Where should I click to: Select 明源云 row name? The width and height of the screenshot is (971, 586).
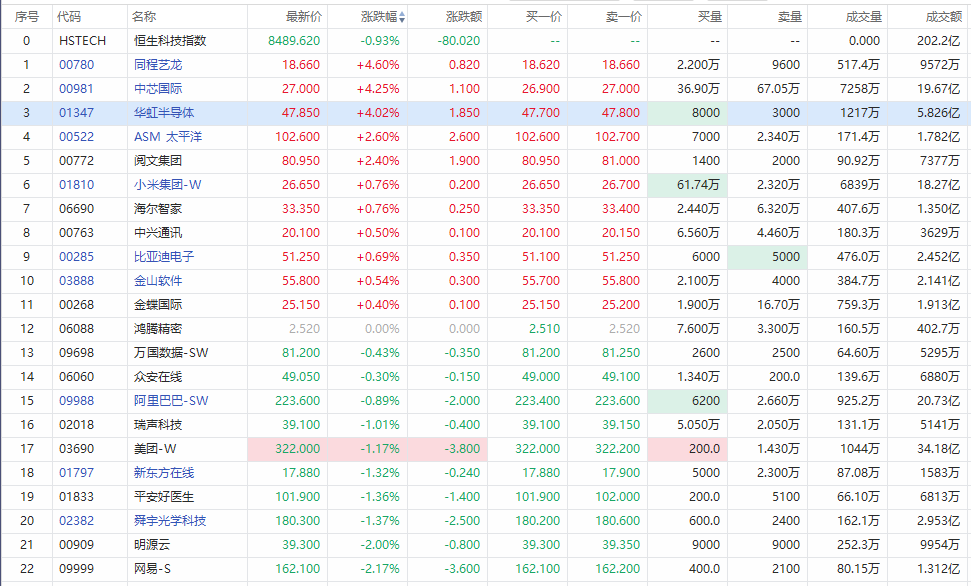[152, 545]
